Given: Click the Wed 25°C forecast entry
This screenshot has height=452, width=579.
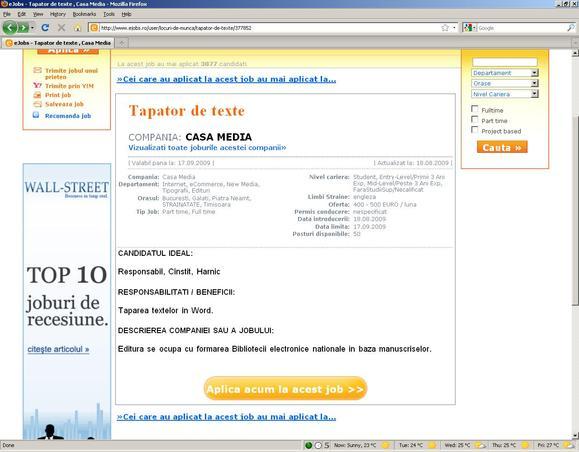Looking at the screenshot, I should (x=465, y=445).
